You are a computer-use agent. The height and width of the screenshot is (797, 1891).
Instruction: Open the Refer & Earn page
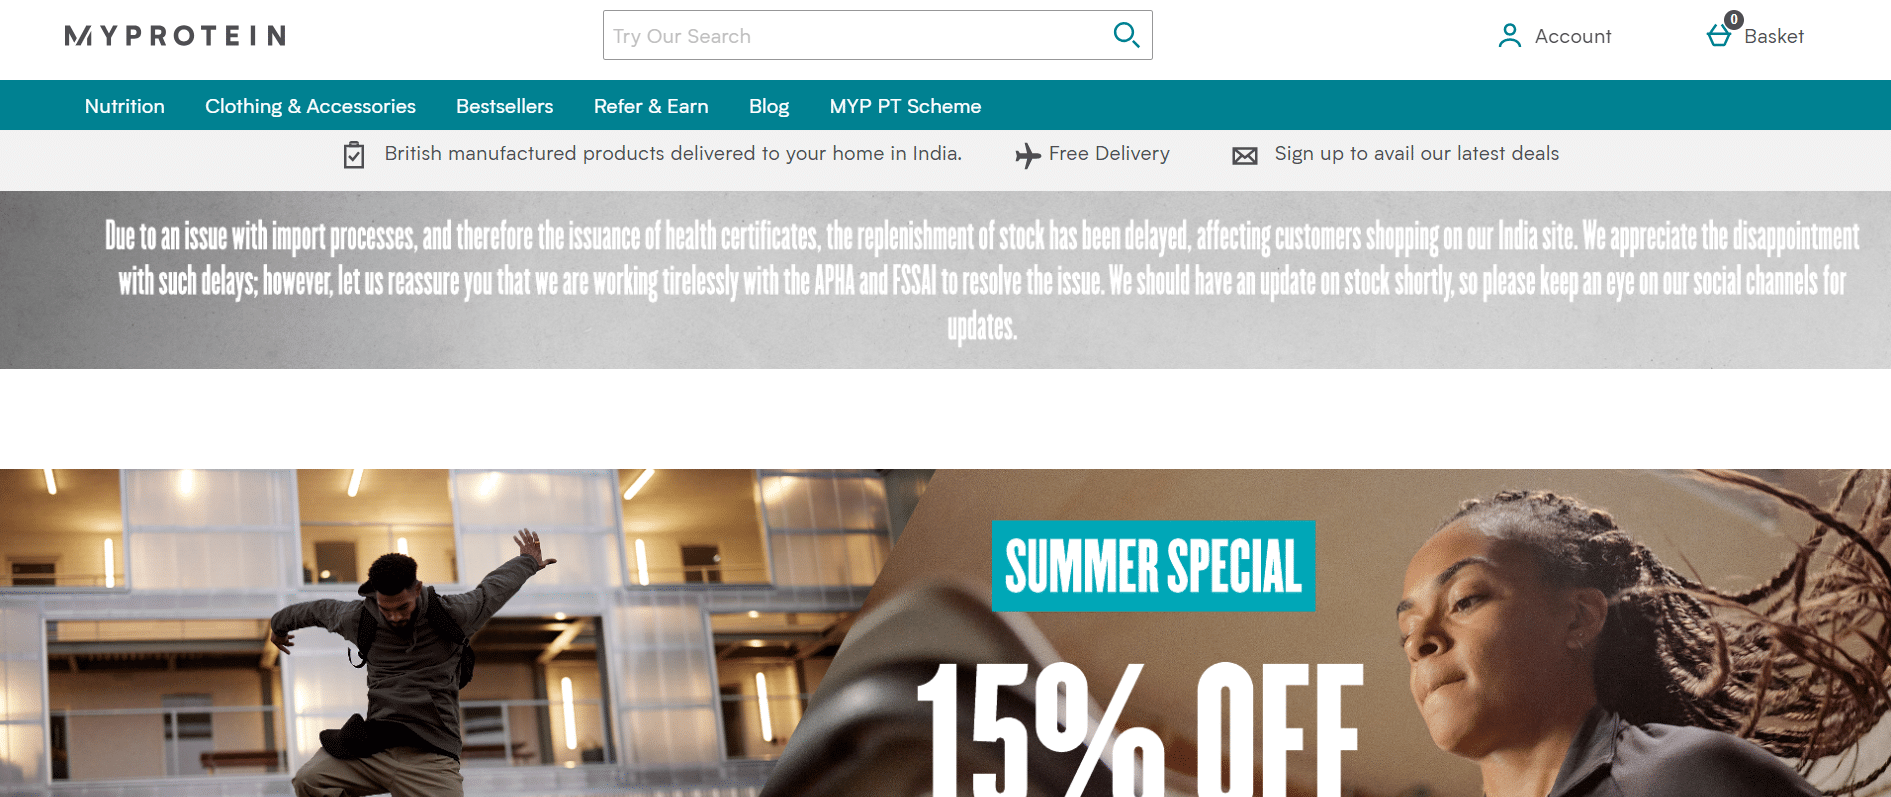pyautogui.click(x=651, y=106)
